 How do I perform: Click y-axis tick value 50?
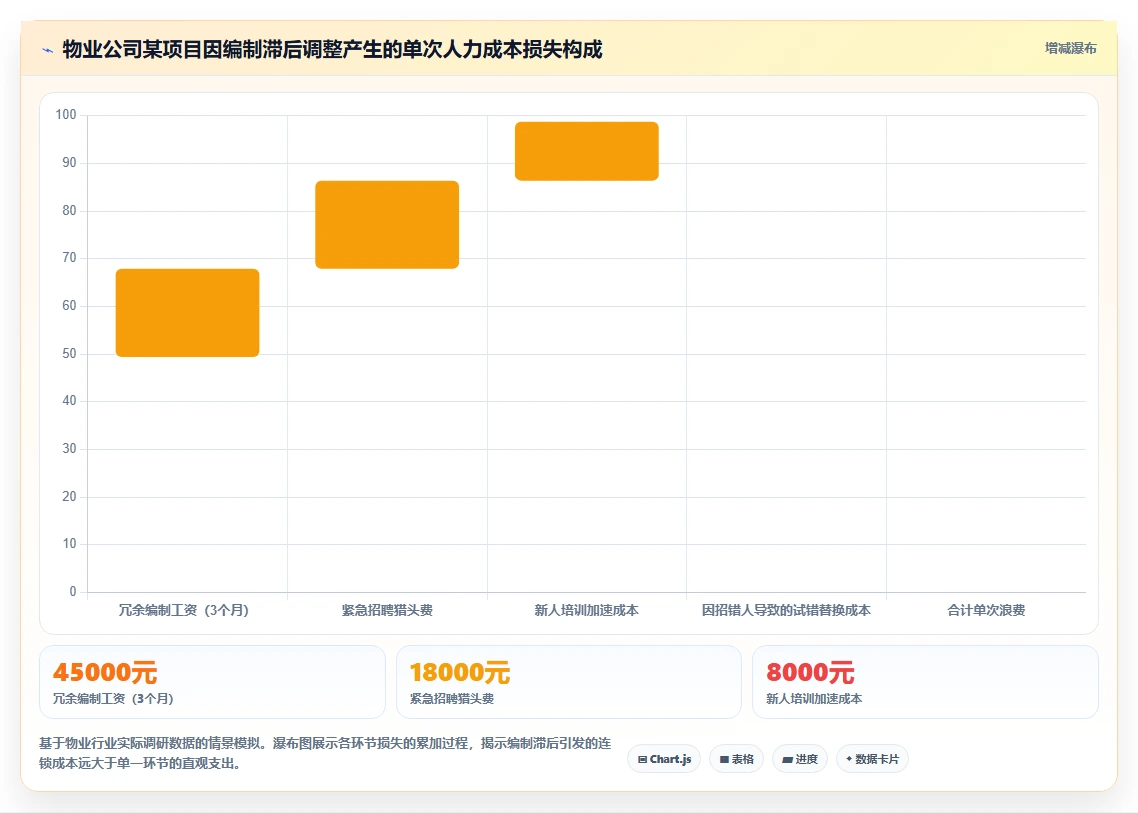[69, 354]
